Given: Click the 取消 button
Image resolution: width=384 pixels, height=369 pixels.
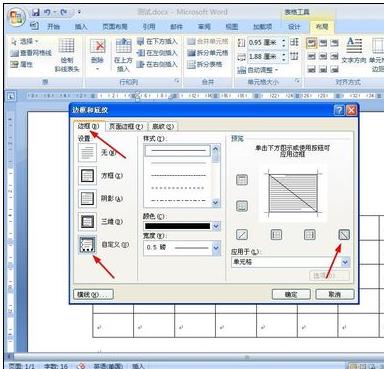Looking at the screenshot, I should click(x=334, y=294).
